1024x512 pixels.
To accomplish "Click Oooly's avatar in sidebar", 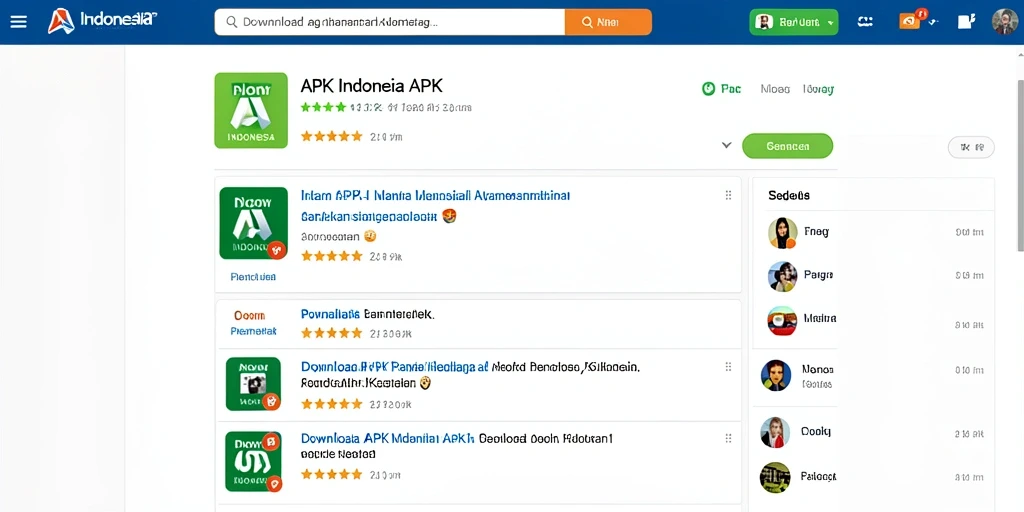I will click(x=776, y=432).
